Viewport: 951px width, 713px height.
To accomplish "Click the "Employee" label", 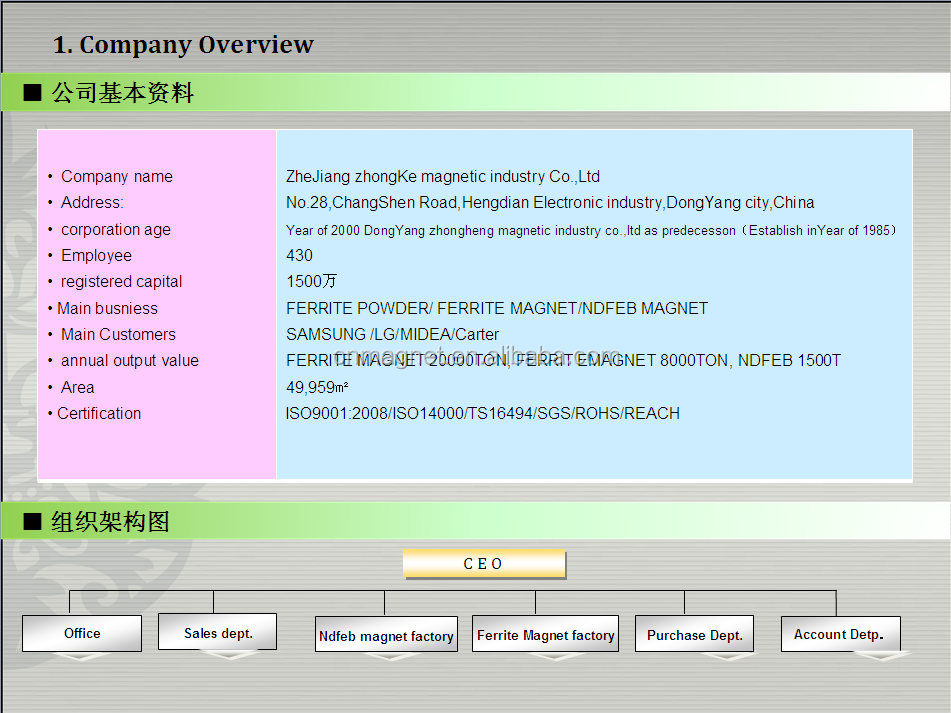I will coord(96,256).
